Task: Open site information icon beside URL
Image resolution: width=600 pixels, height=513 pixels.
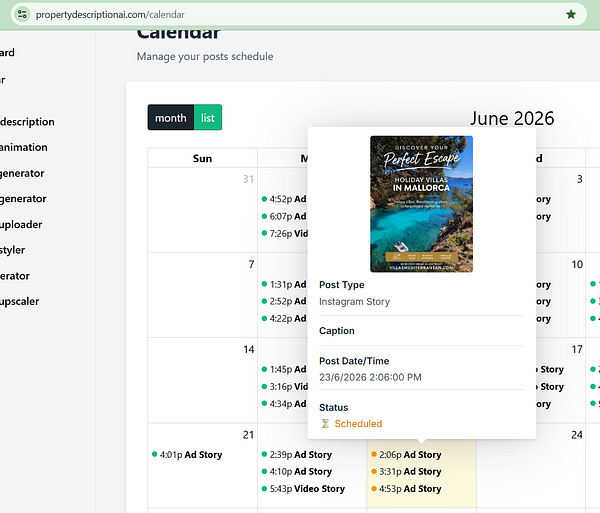Action: [22, 15]
